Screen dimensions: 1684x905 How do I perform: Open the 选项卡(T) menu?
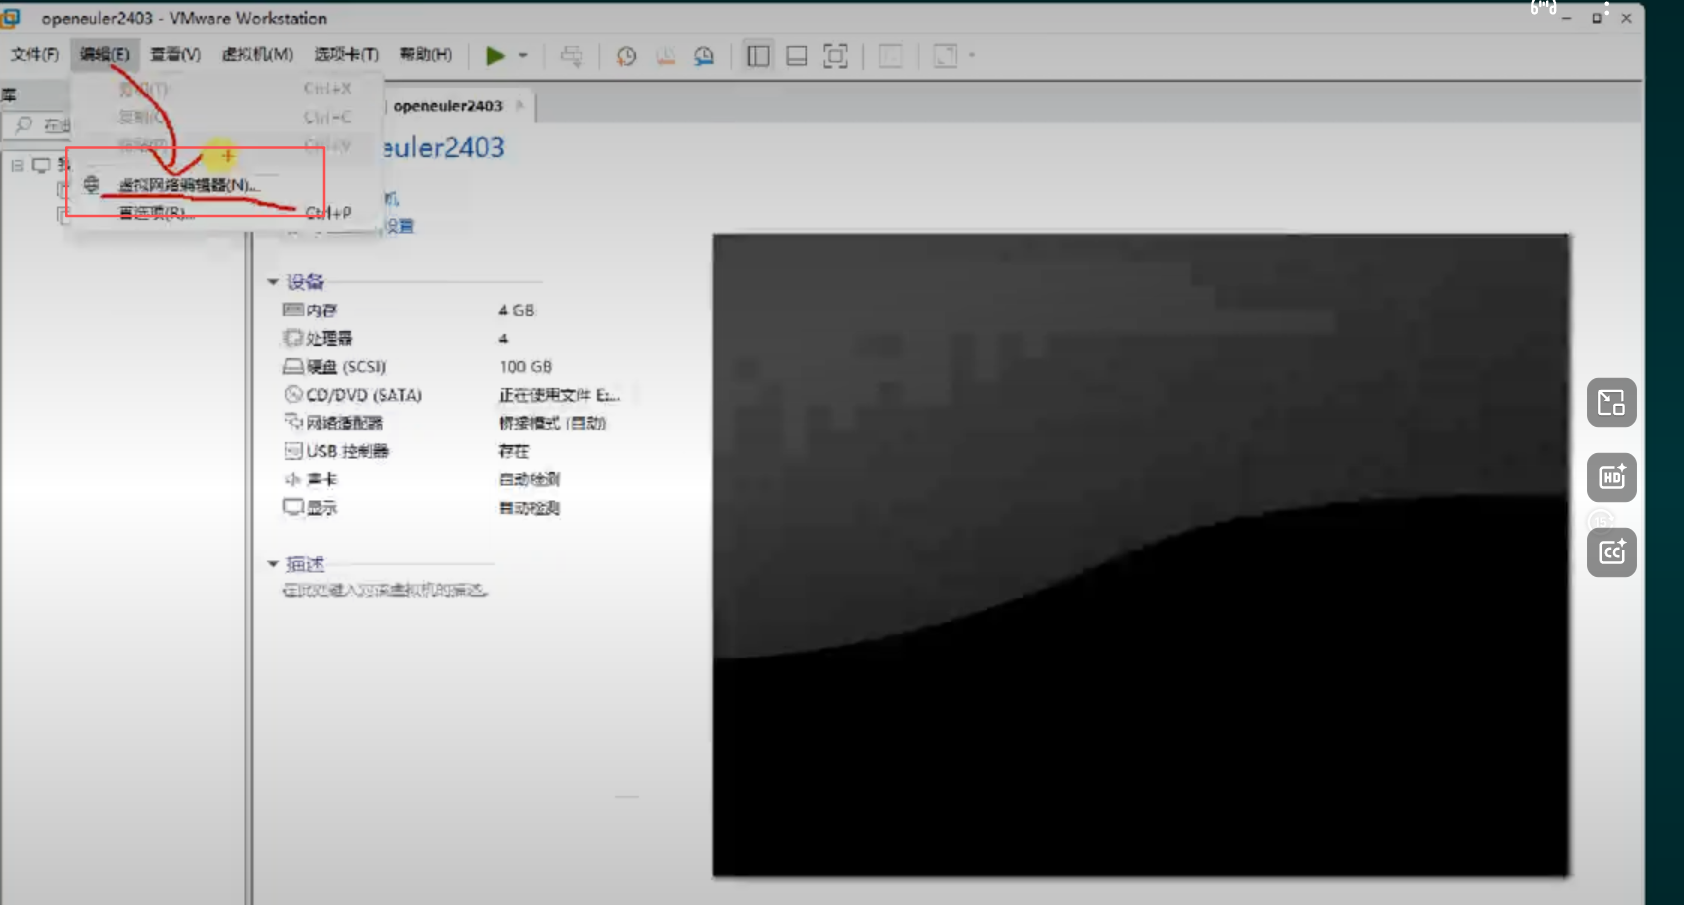click(x=346, y=54)
